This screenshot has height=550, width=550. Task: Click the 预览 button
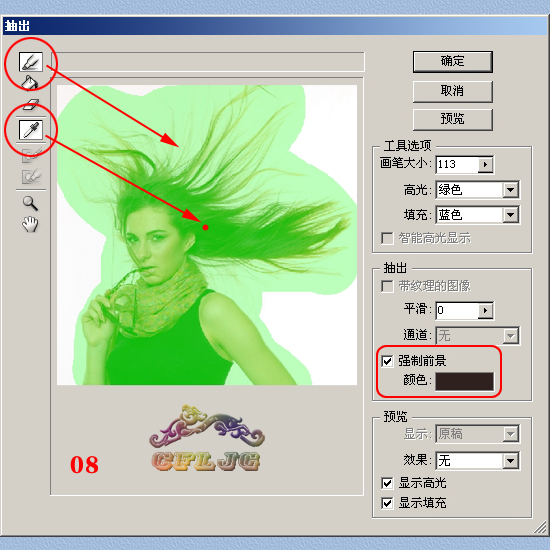tap(453, 120)
